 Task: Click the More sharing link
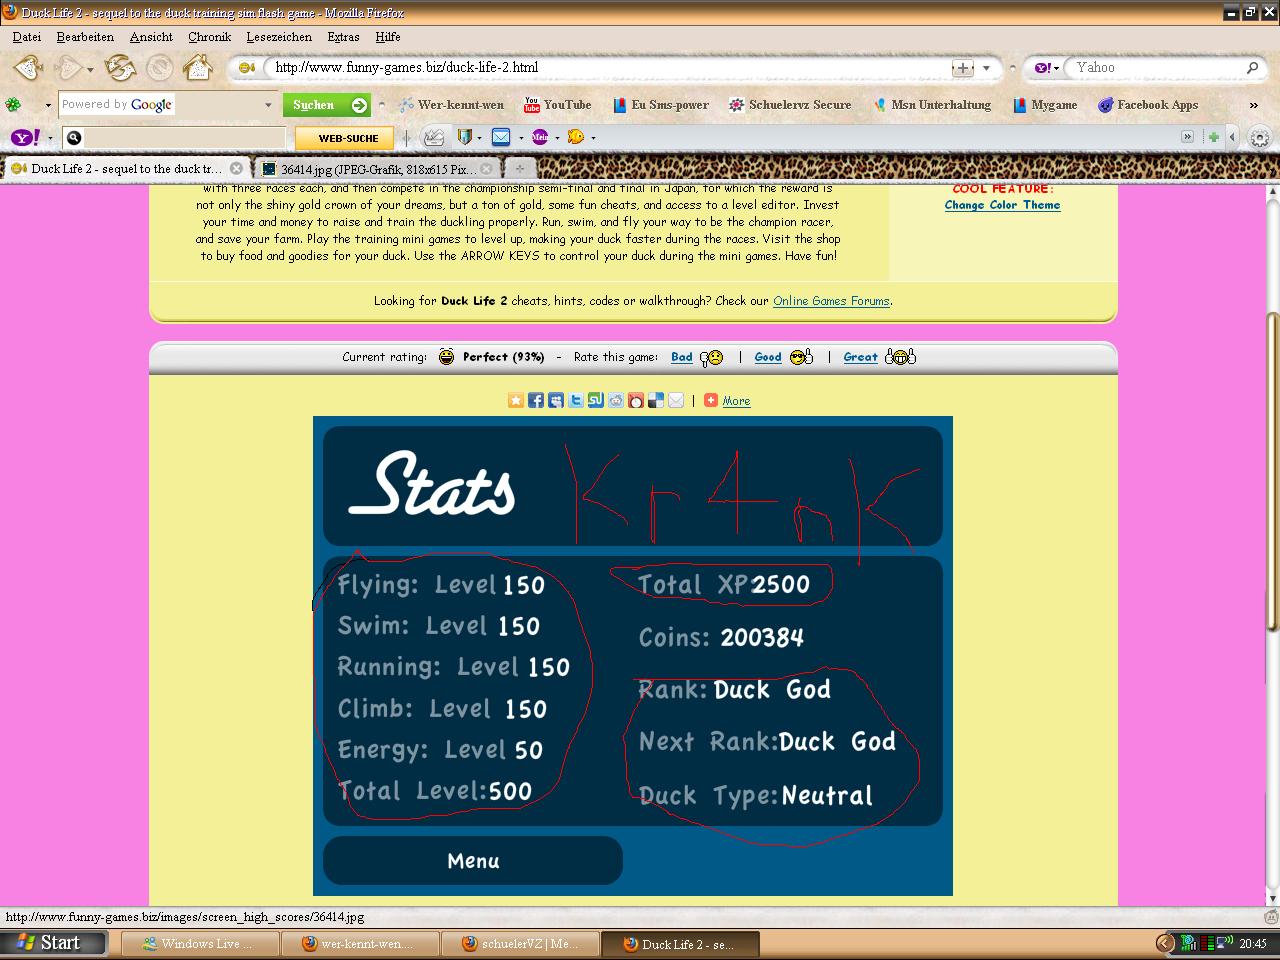[x=736, y=401]
